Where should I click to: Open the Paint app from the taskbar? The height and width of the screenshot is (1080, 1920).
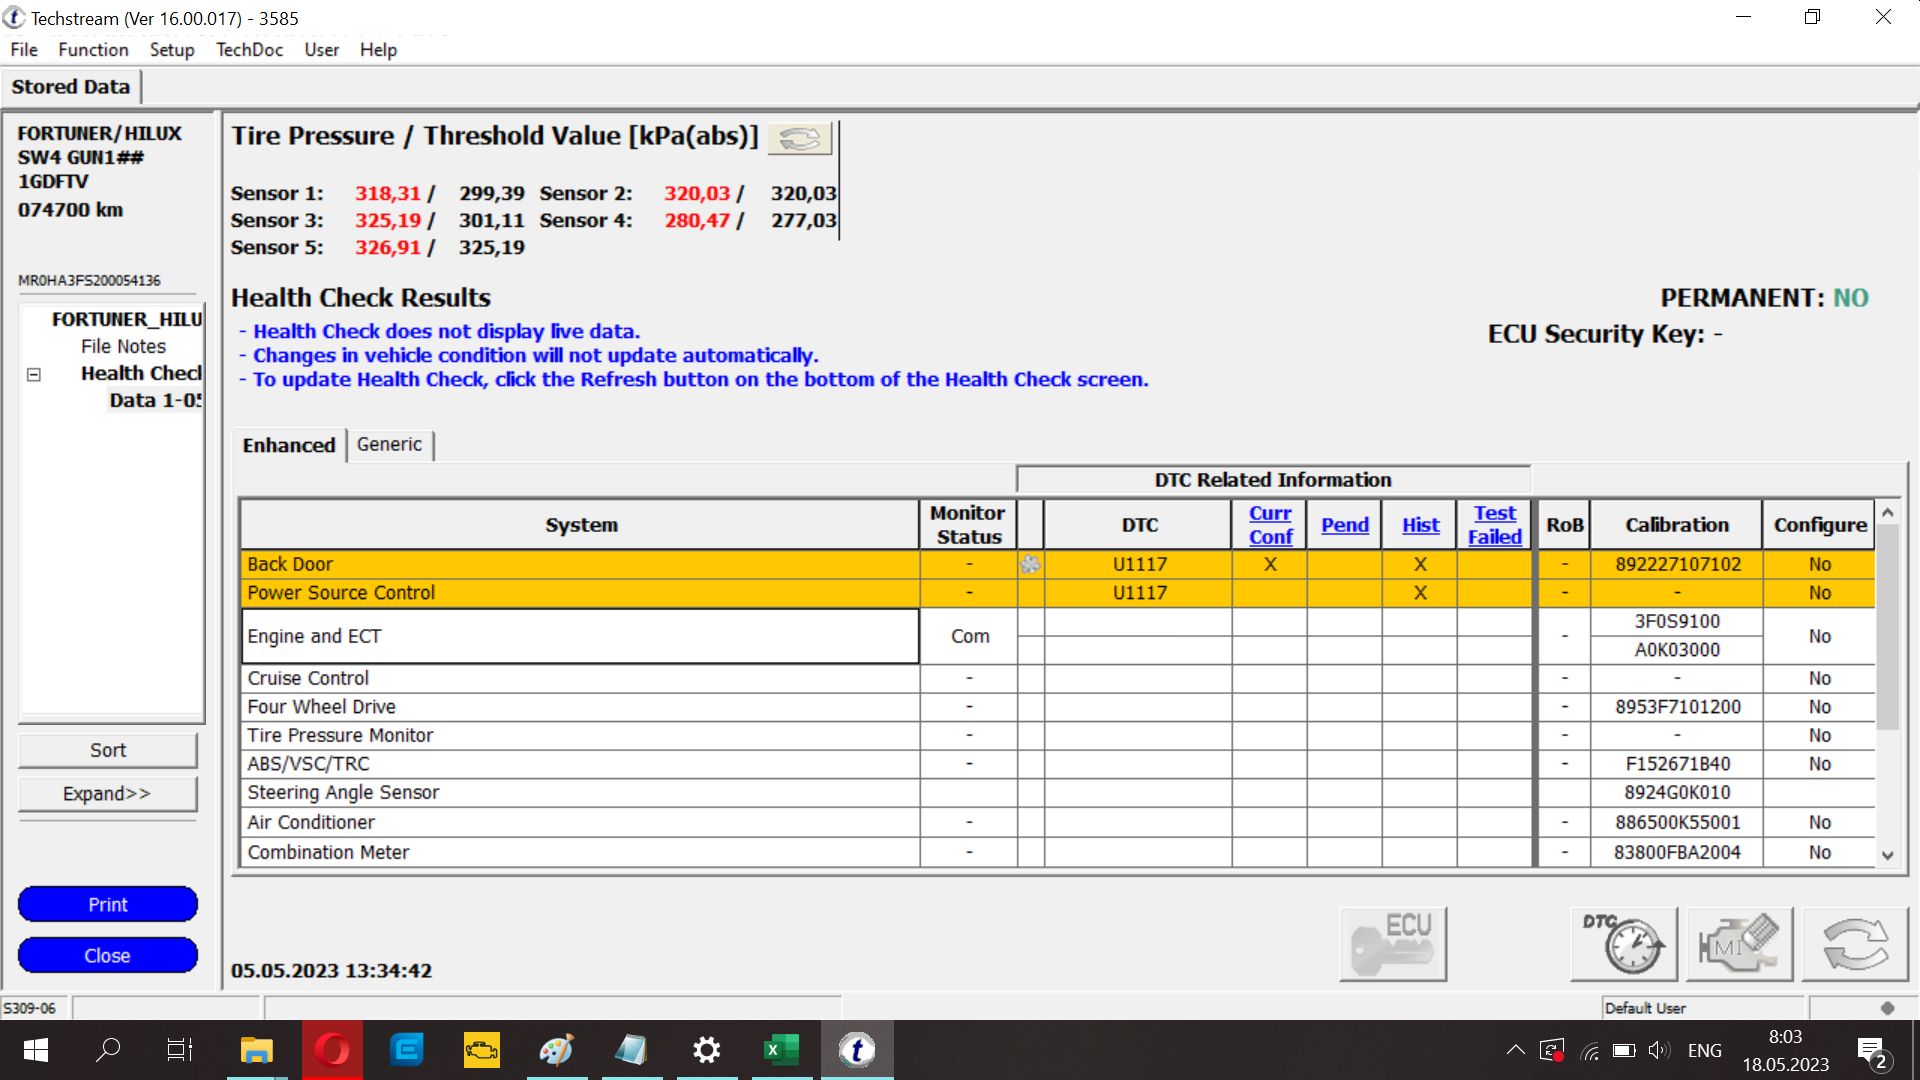point(557,1050)
